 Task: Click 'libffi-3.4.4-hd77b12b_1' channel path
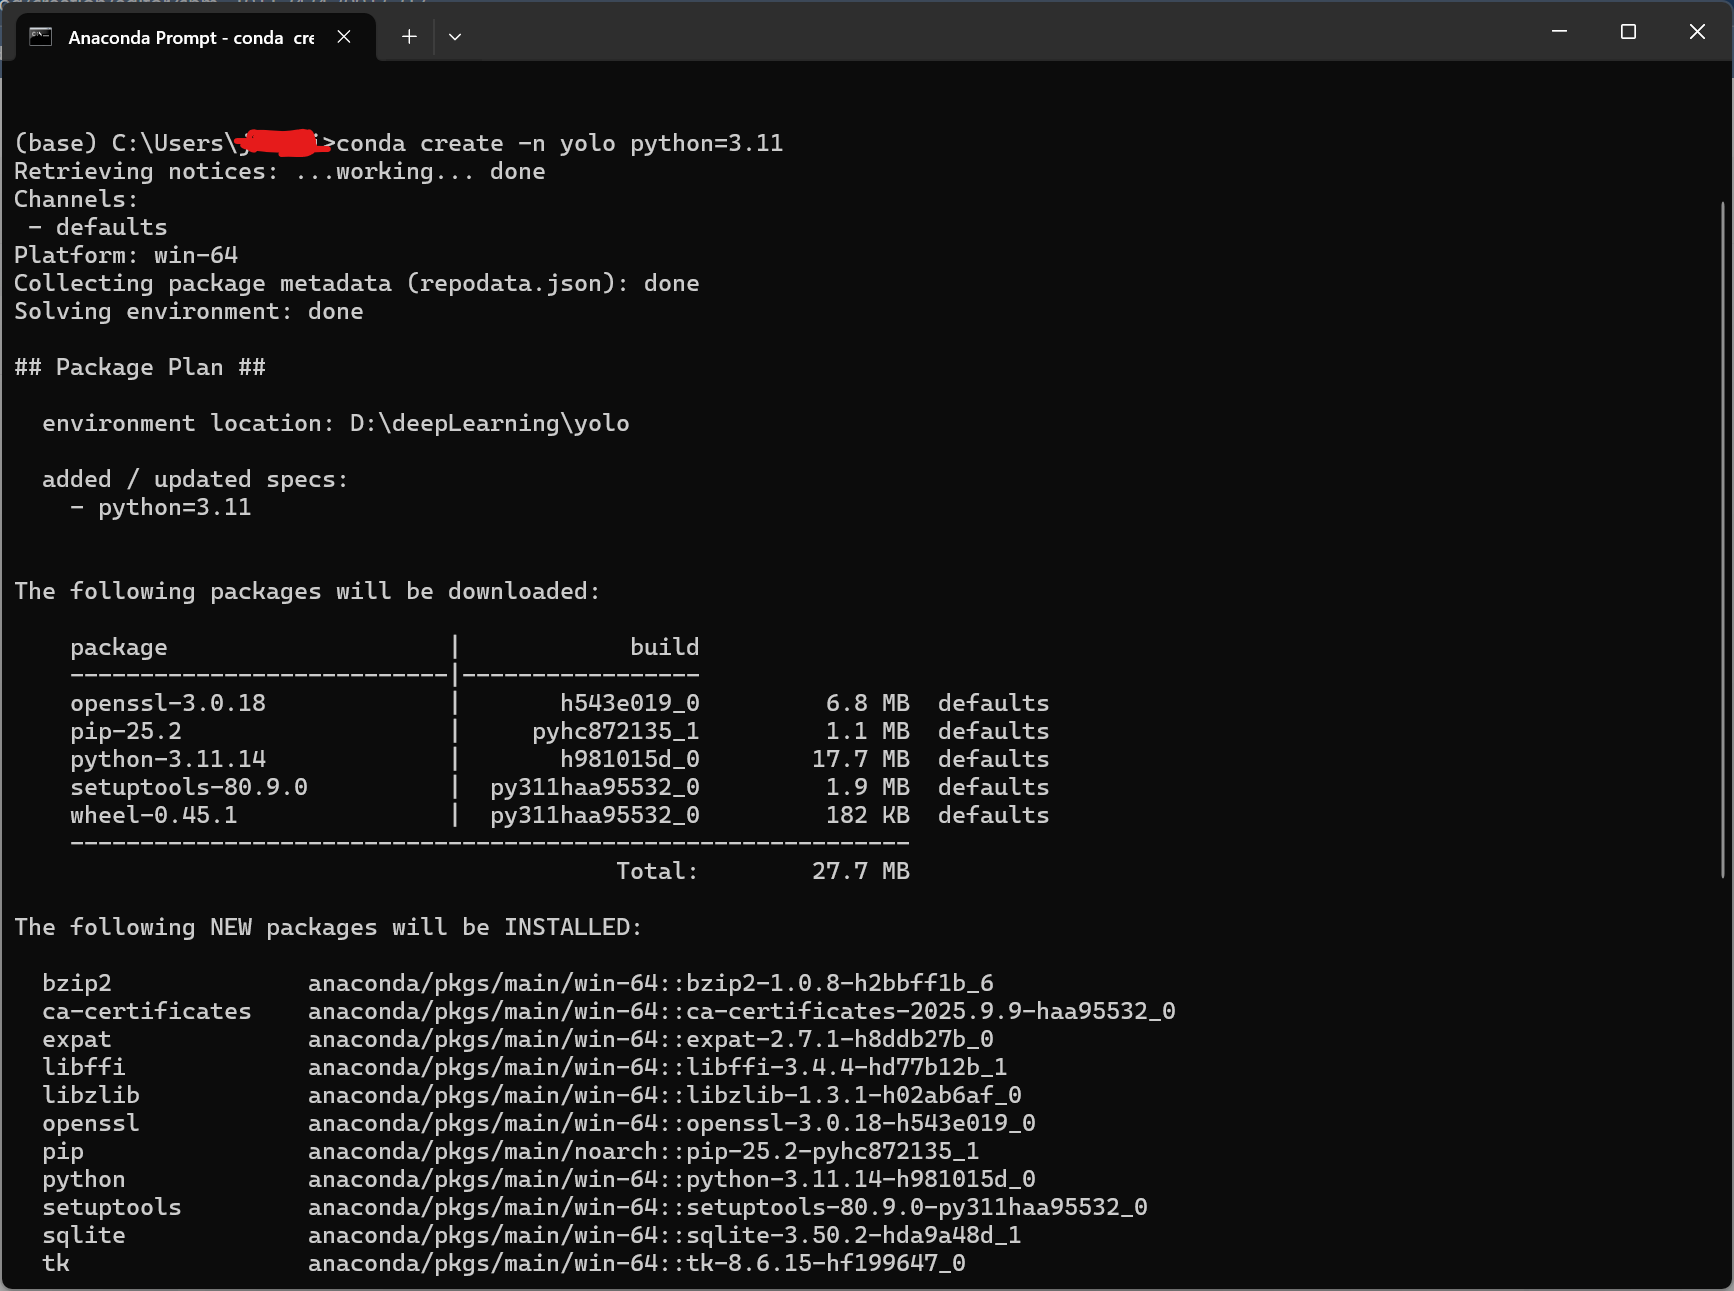tap(658, 1067)
